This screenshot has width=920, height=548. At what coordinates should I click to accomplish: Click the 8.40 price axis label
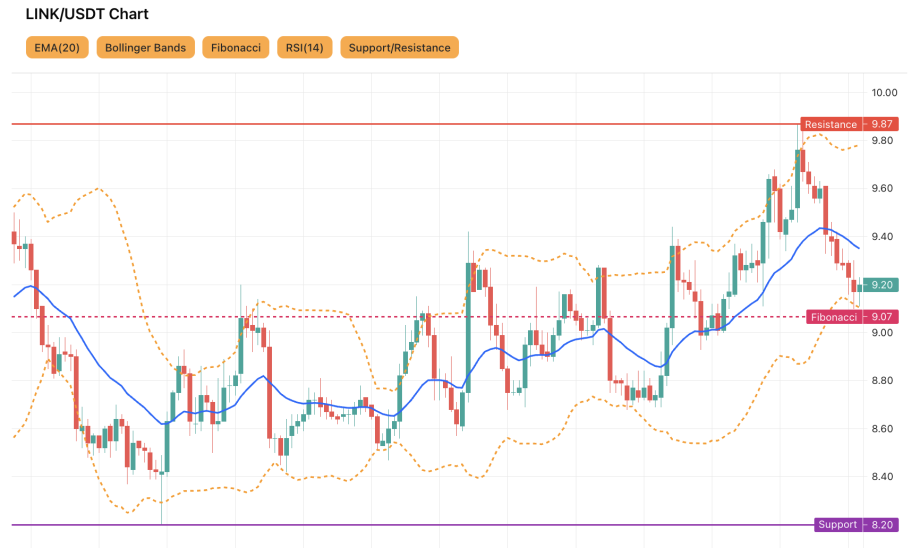click(882, 477)
